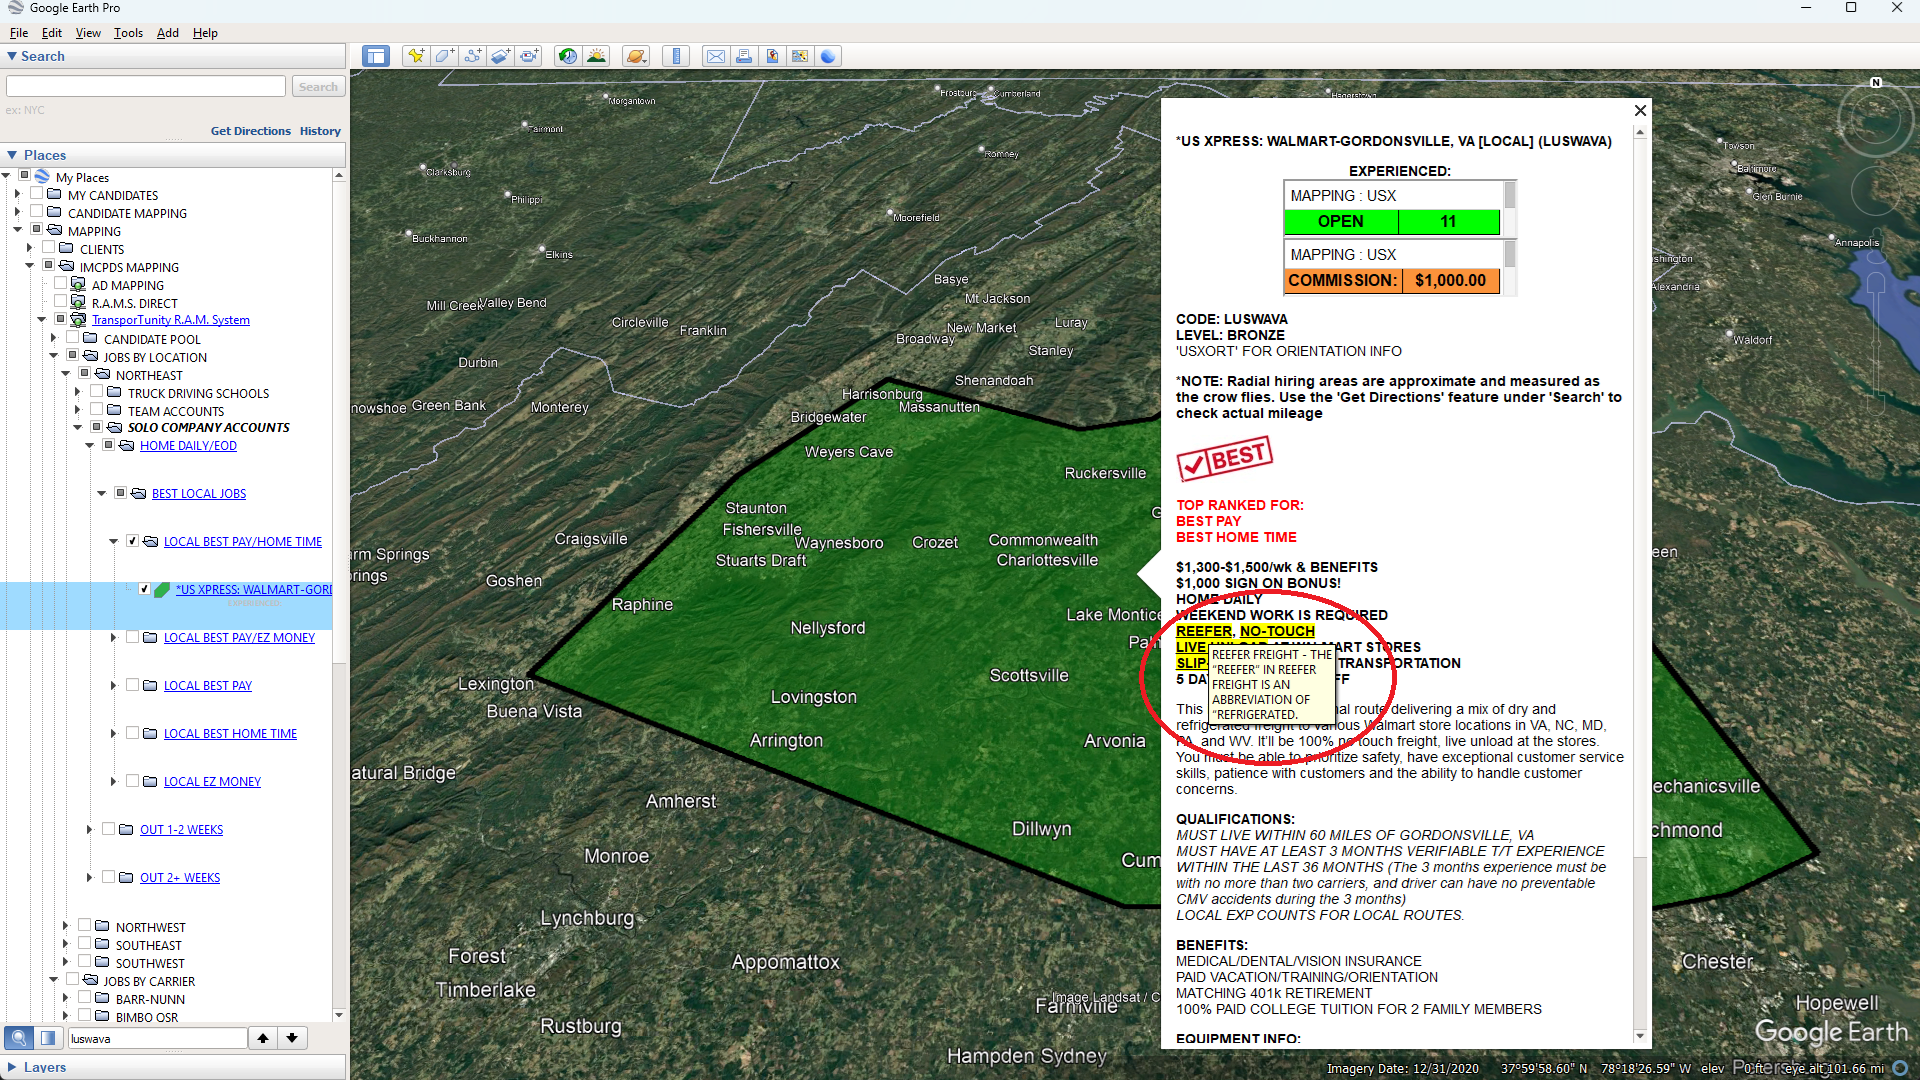This screenshot has width=1920, height=1080.
Task: Open the Tools menu
Action: point(128,33)
